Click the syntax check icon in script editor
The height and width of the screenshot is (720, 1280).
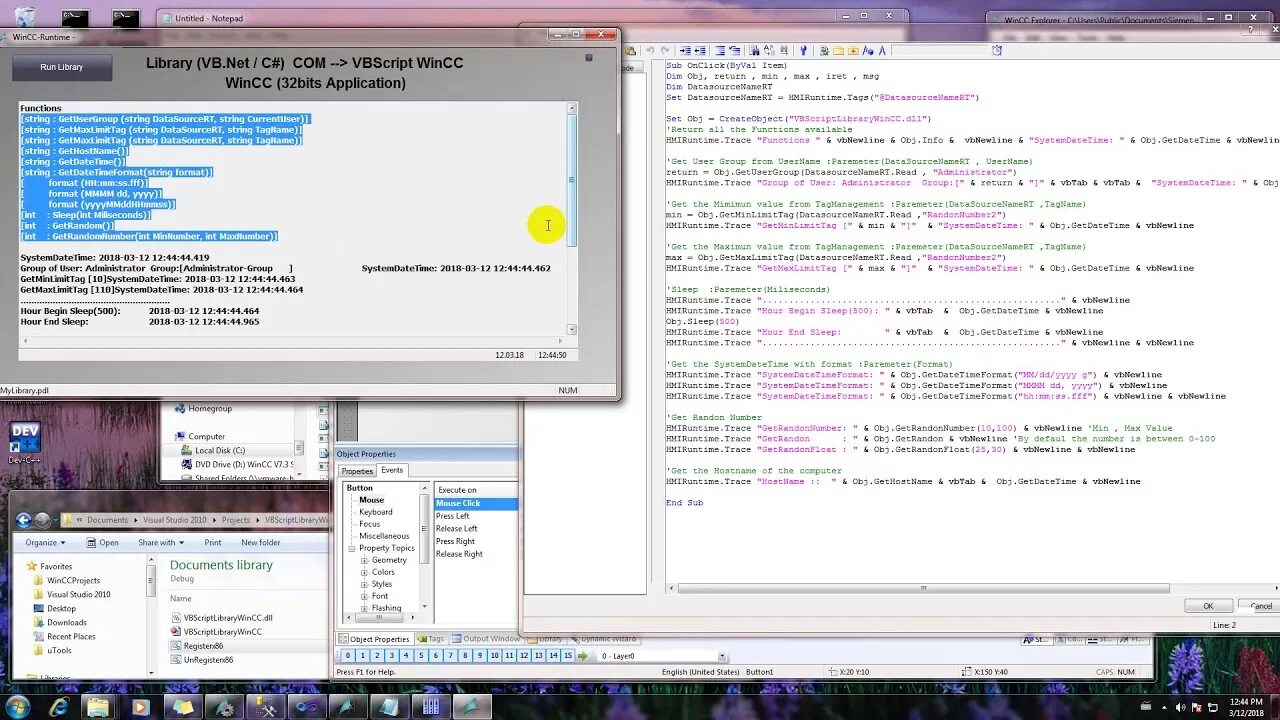803,50
